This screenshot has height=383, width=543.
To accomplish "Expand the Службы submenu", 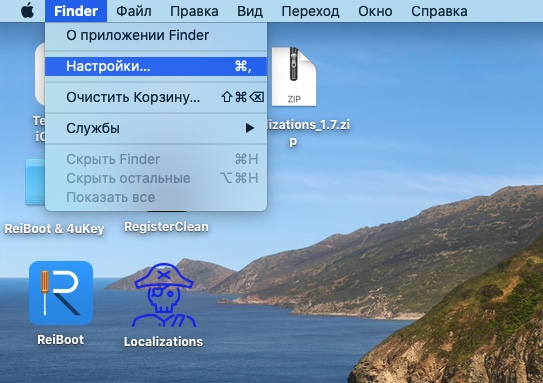I will [156, 128].
